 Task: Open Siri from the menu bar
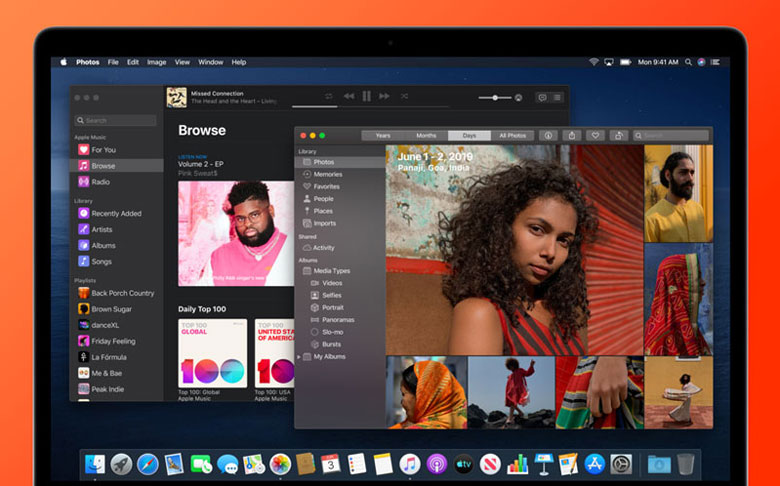click(x=701, y=62)
